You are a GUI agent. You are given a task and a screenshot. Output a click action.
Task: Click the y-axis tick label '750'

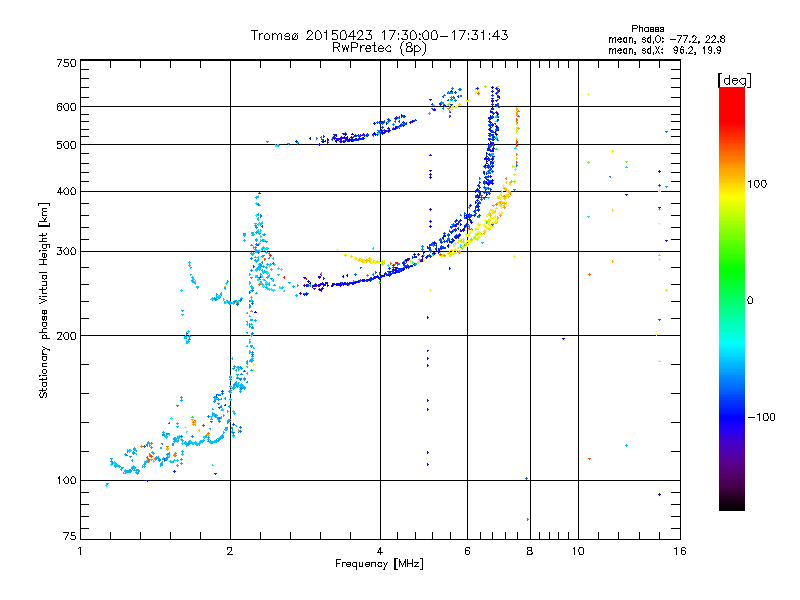67,63
